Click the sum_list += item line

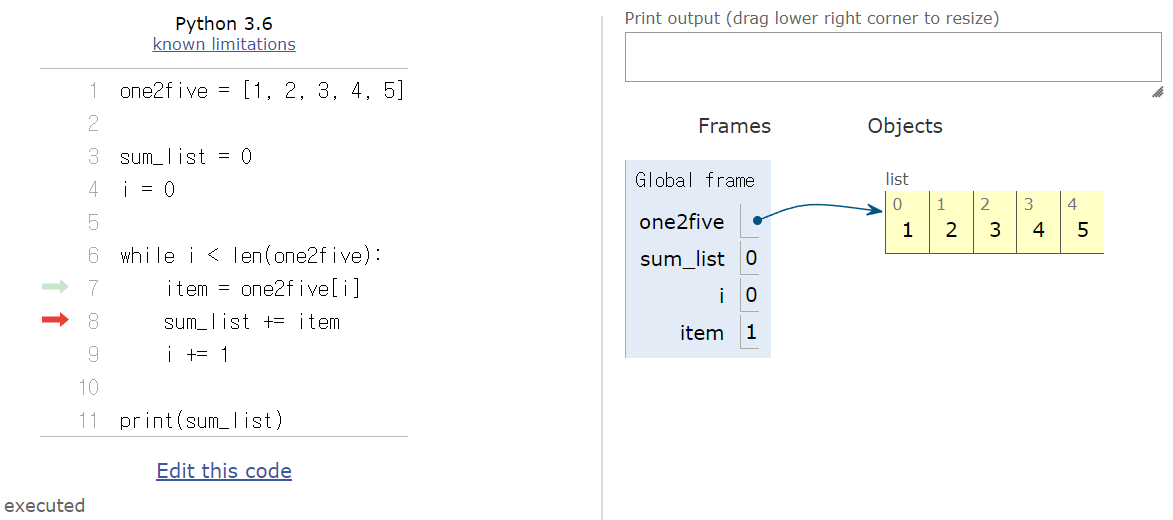[x=252, y=321]
